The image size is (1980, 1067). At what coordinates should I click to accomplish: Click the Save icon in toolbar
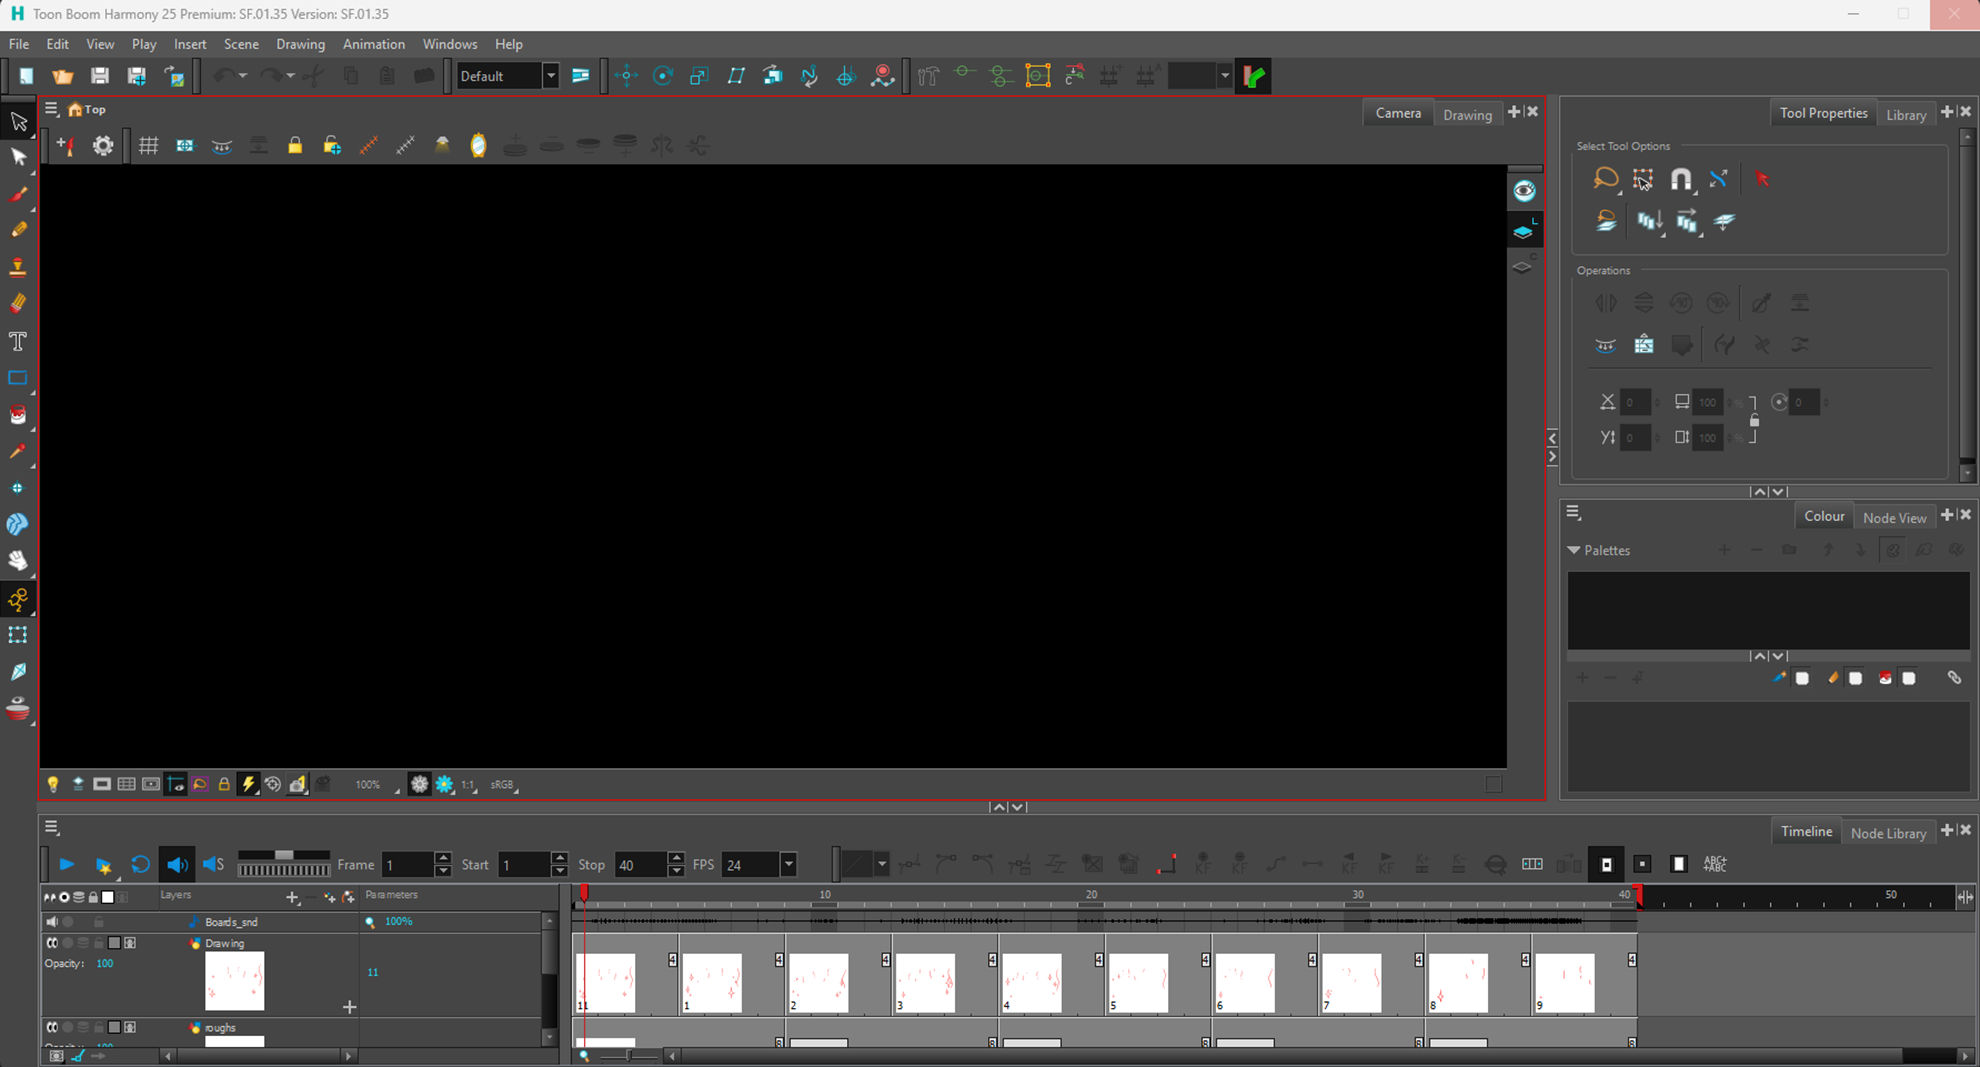(x=99, y=76)
